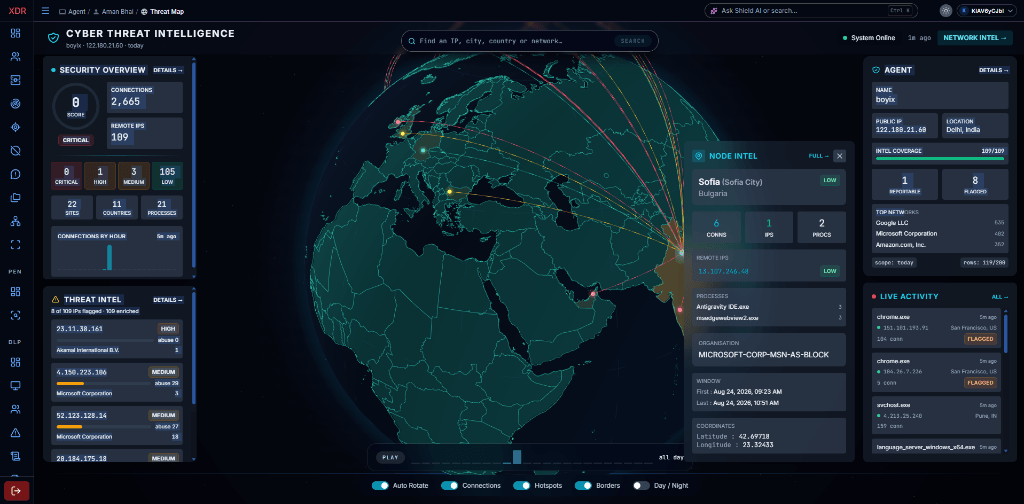
Task: Open the users icon below the top dashboard icon
Action: point(16,57)
